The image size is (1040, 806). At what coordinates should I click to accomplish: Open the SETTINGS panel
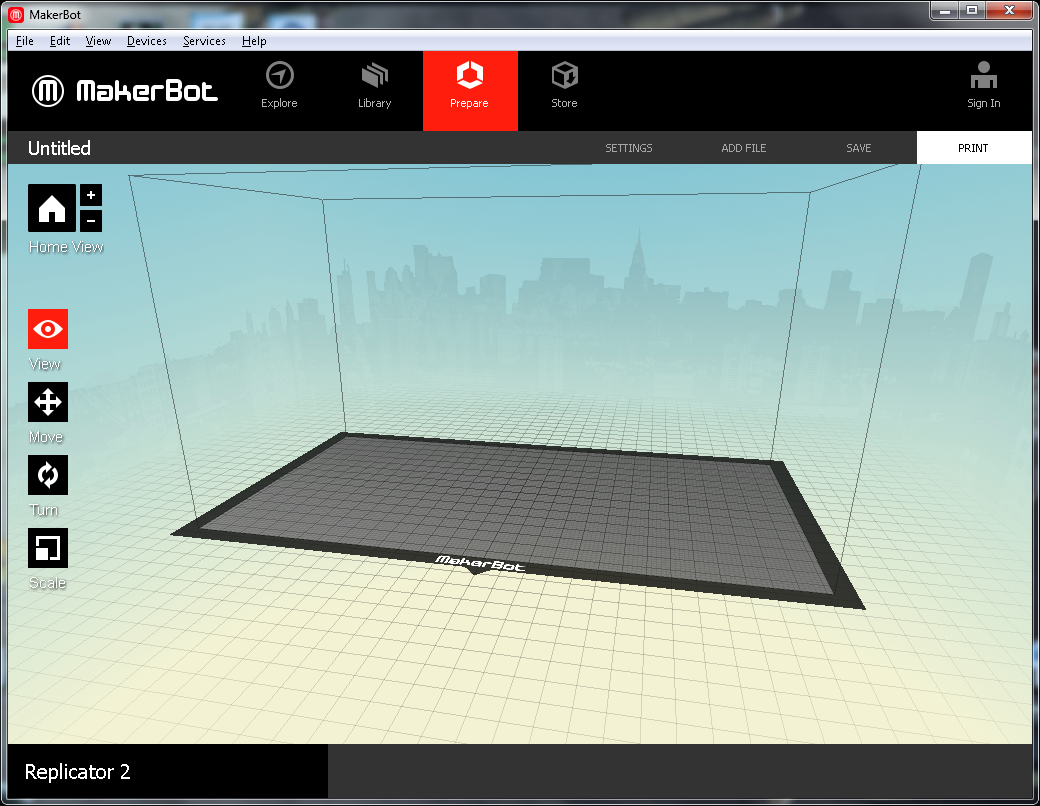[x=629, y=148]
